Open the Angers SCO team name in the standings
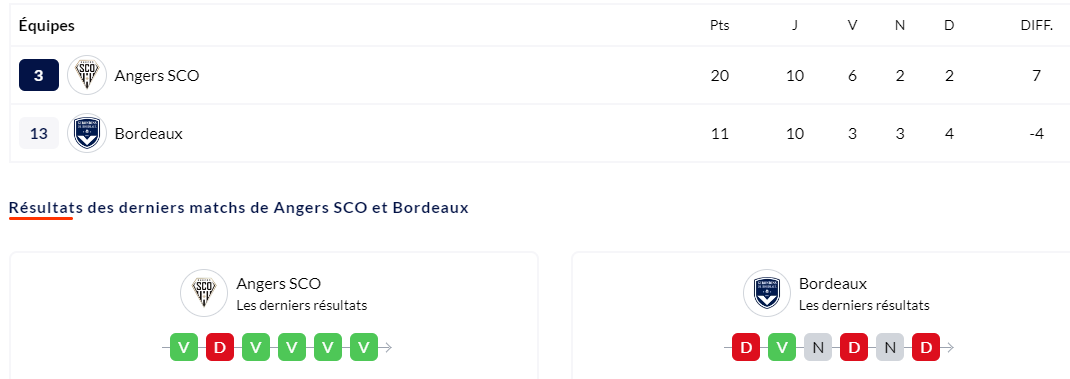 tap(157, 76)
